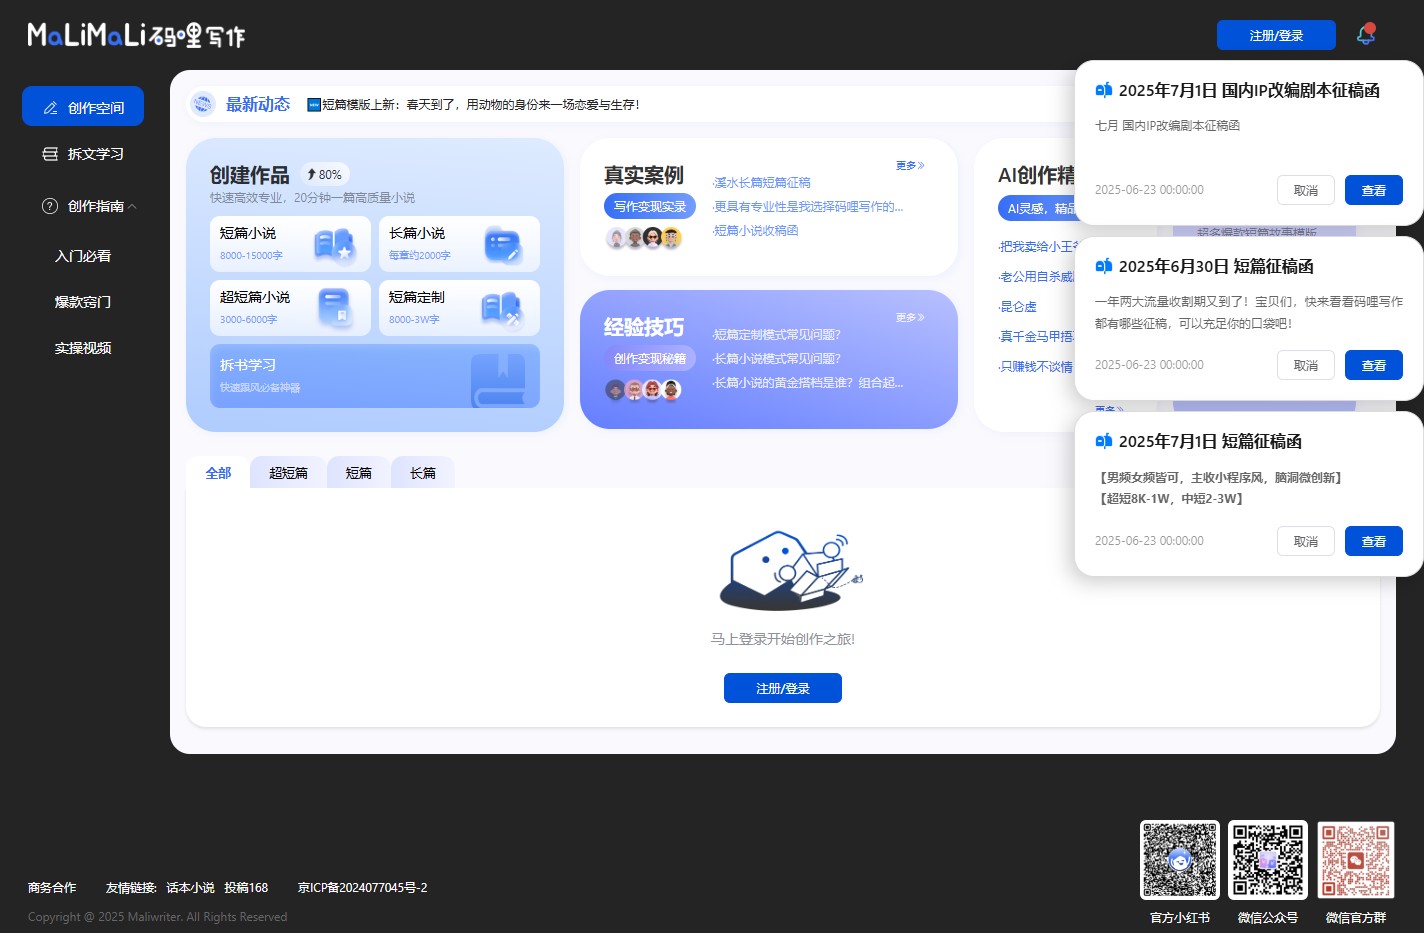
Task: Click the 经验技巧 user avatars
Action: (x=644, y=390)
